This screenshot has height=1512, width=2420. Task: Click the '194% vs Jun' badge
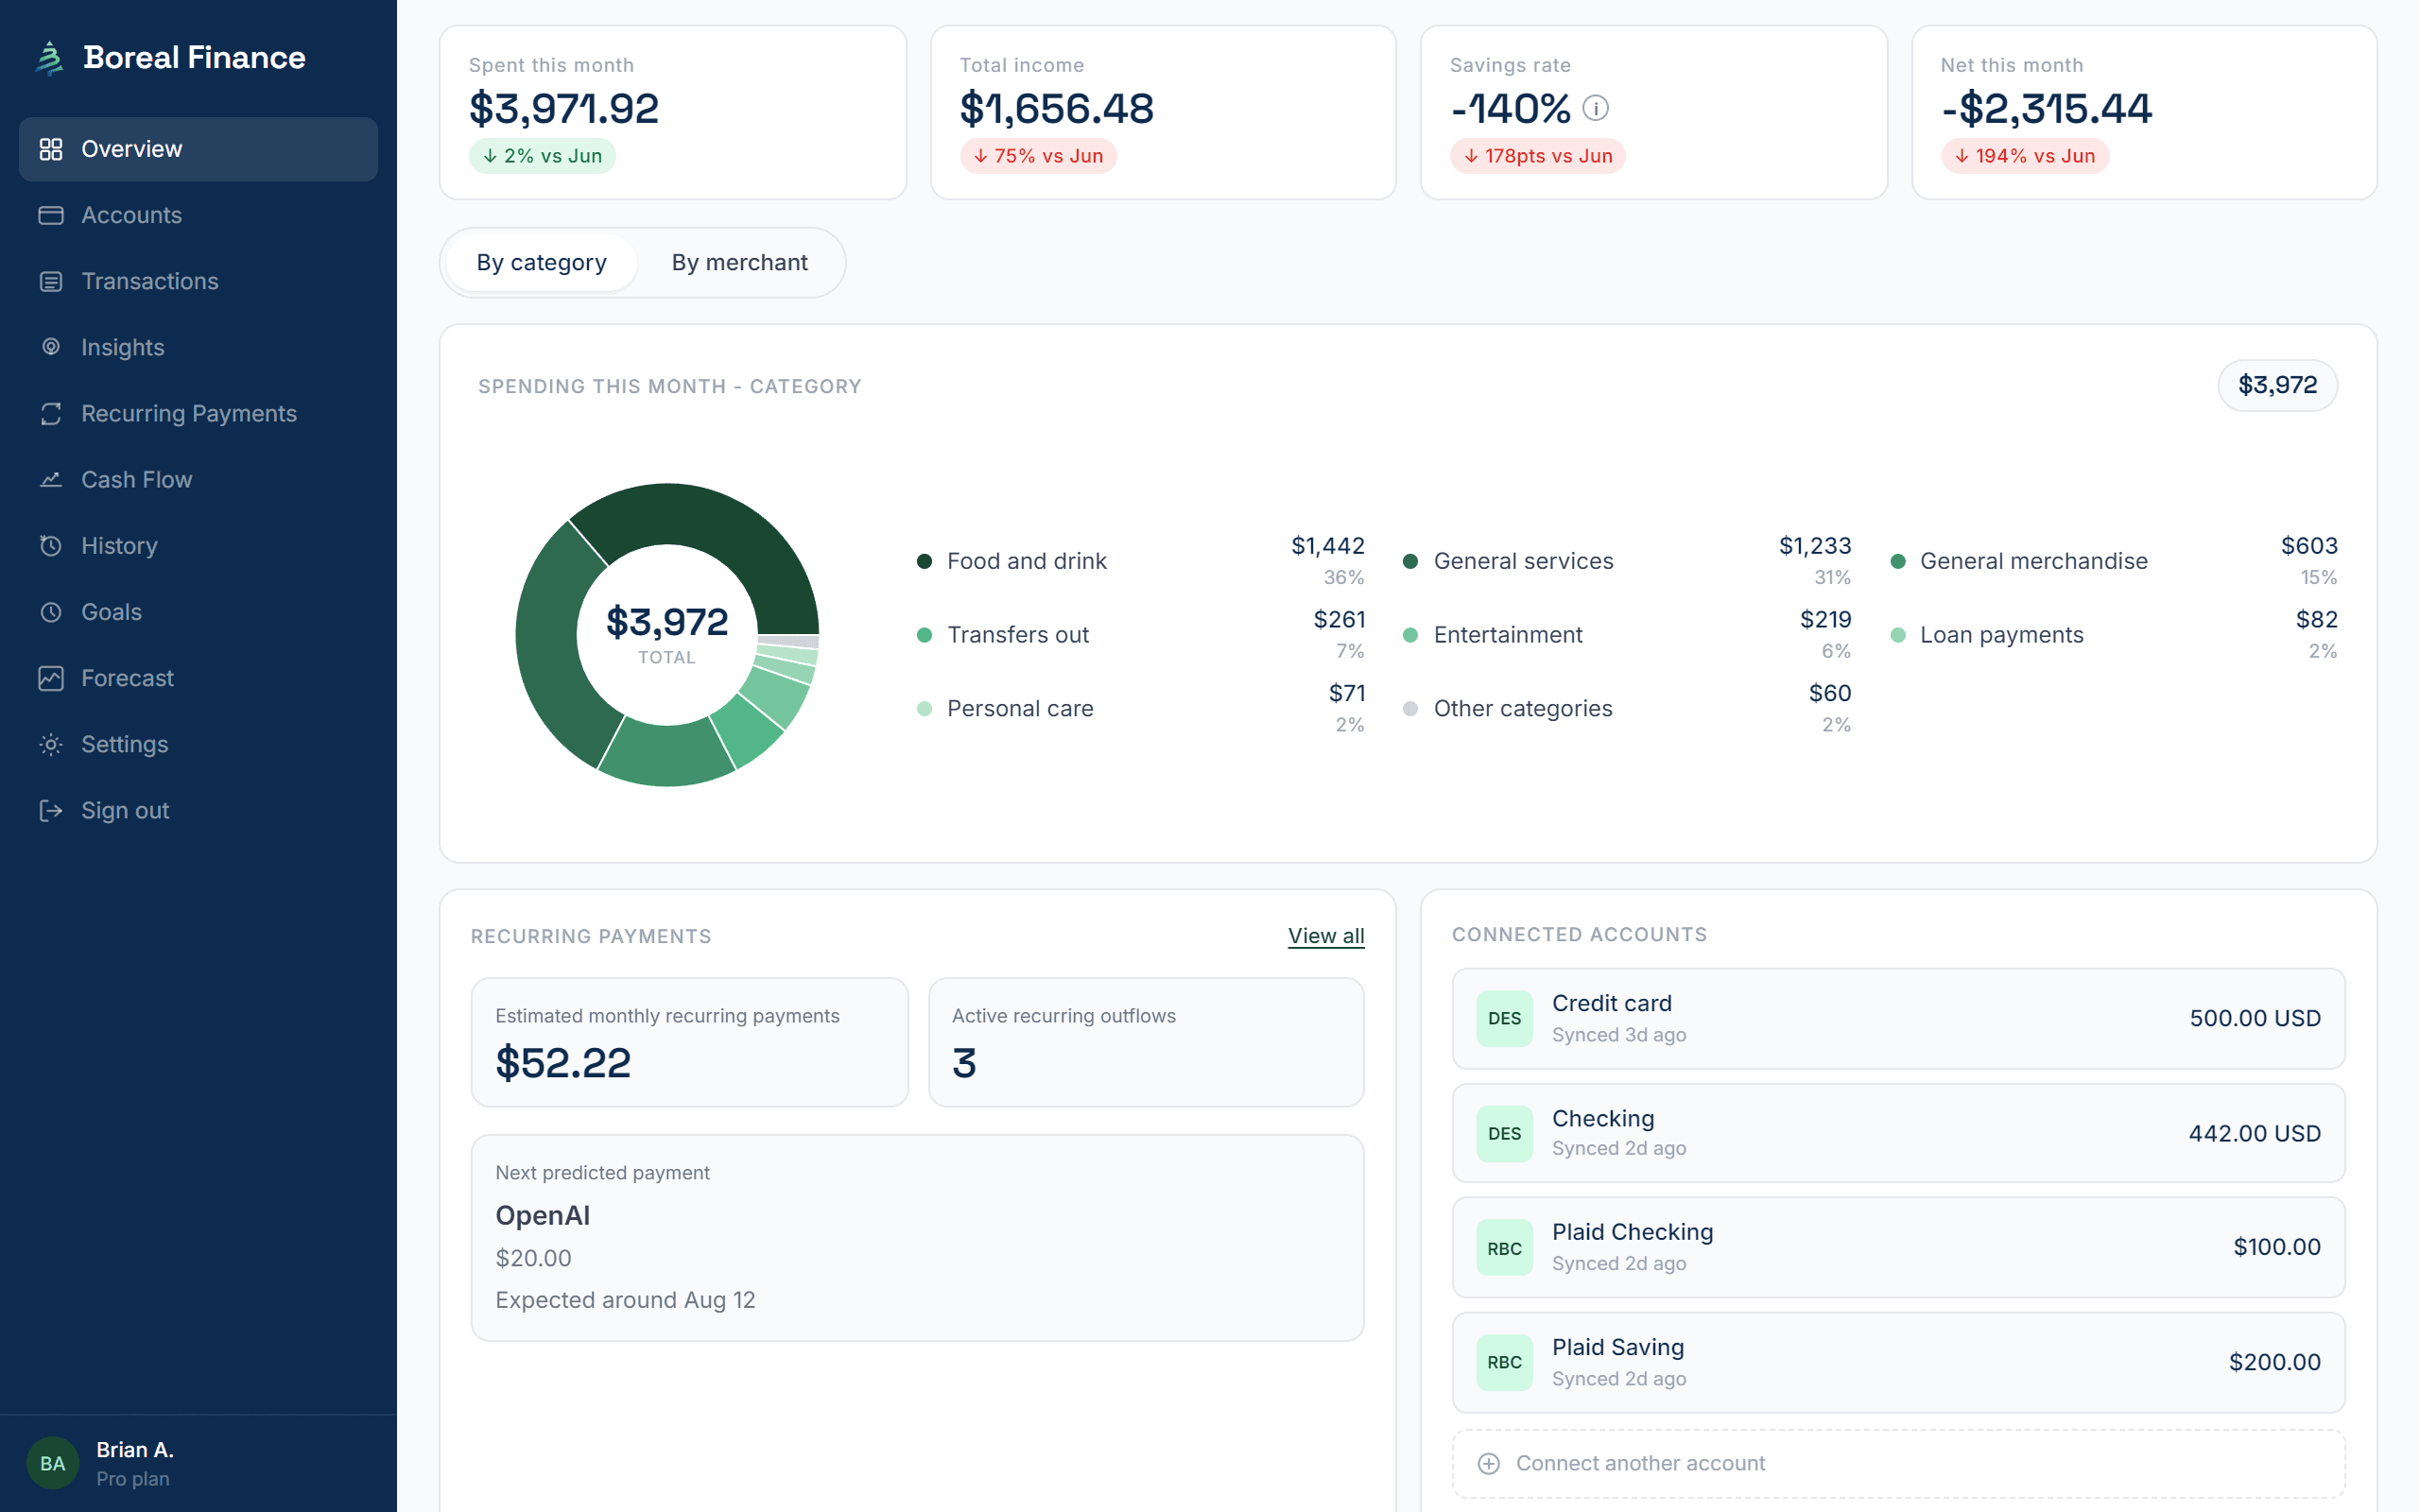point(2025,156)
